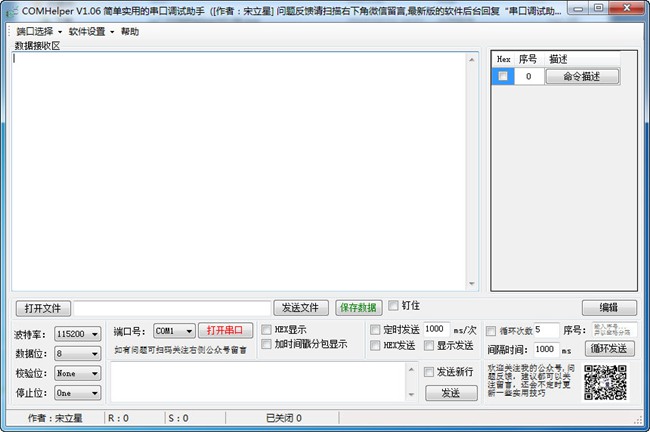650x432 pixels.
Task: Click the 间隔时间 field showing 1000
Action: (x=546, y=349)
